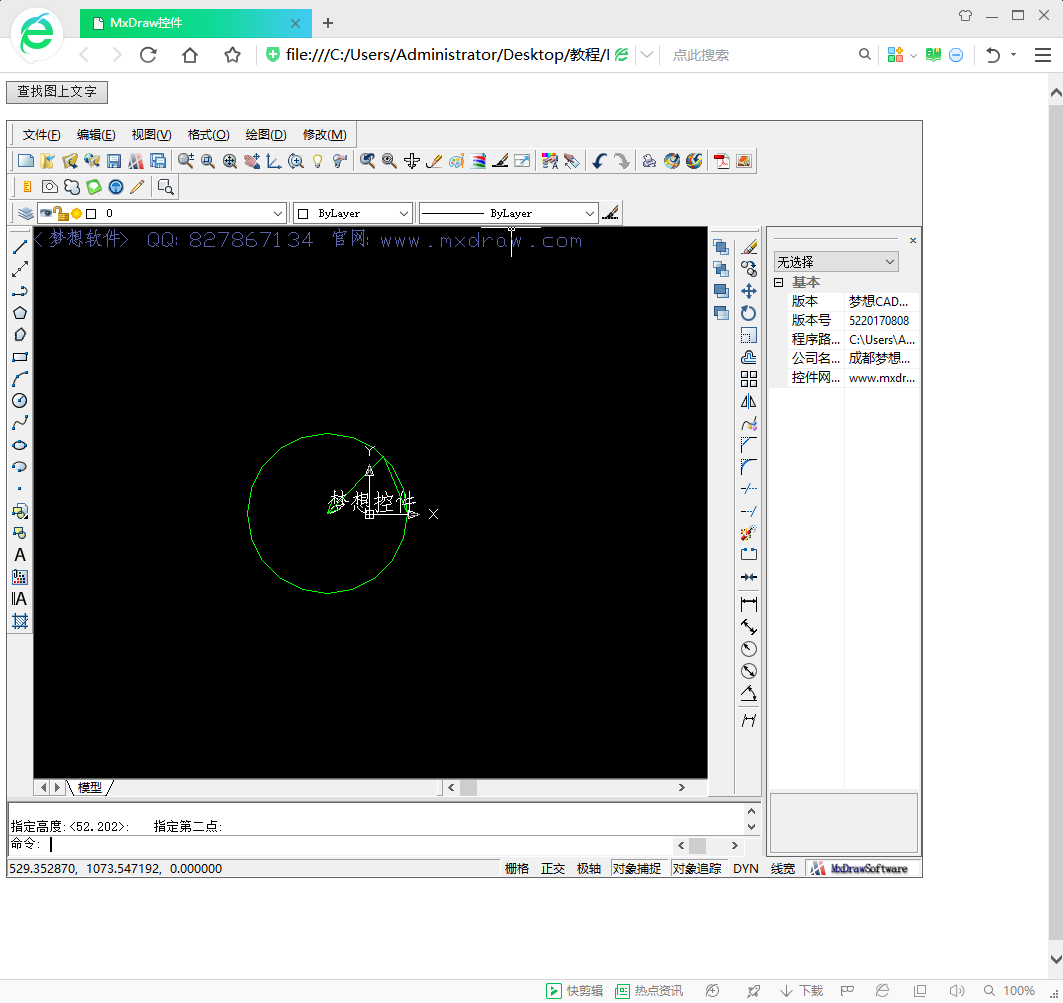1063x1003 pixels.
Task: Collapse the 基本 property group
Action: click(779, 282)
